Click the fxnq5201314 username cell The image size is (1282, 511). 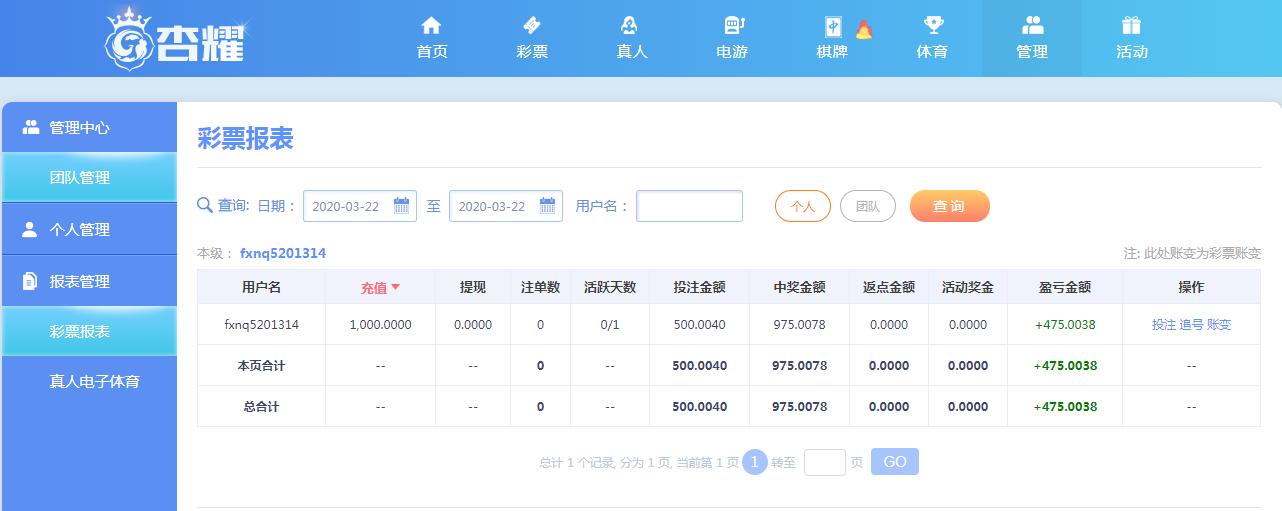[261, 325]
